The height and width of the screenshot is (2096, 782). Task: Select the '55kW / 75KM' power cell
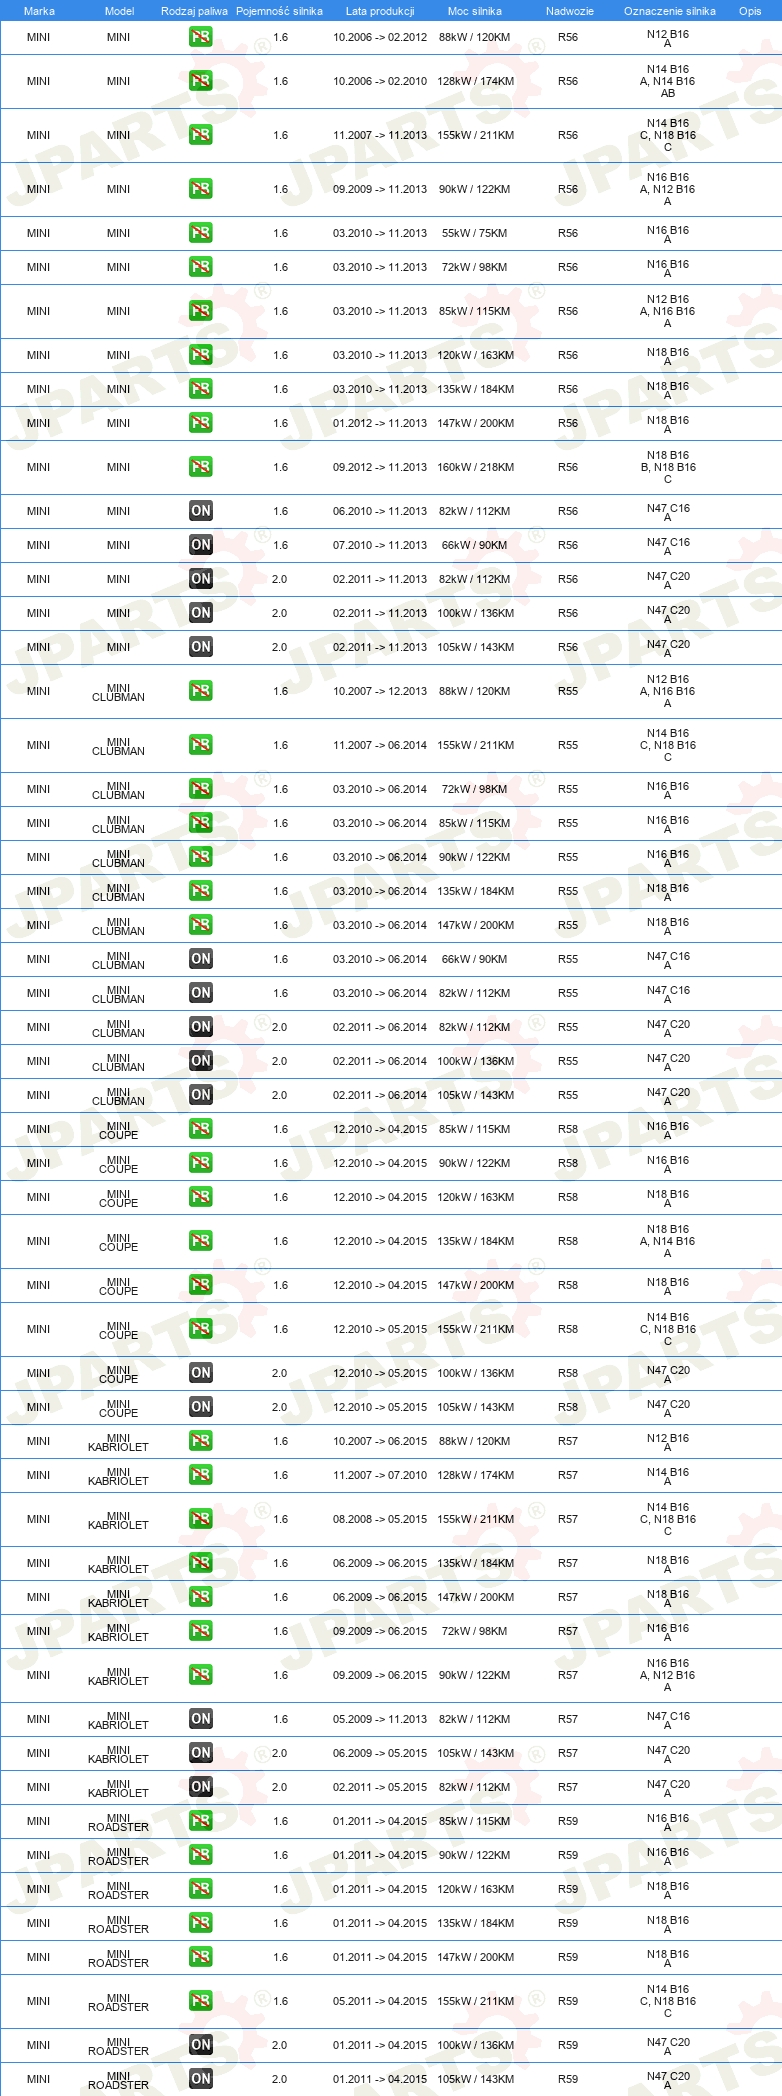475,233
